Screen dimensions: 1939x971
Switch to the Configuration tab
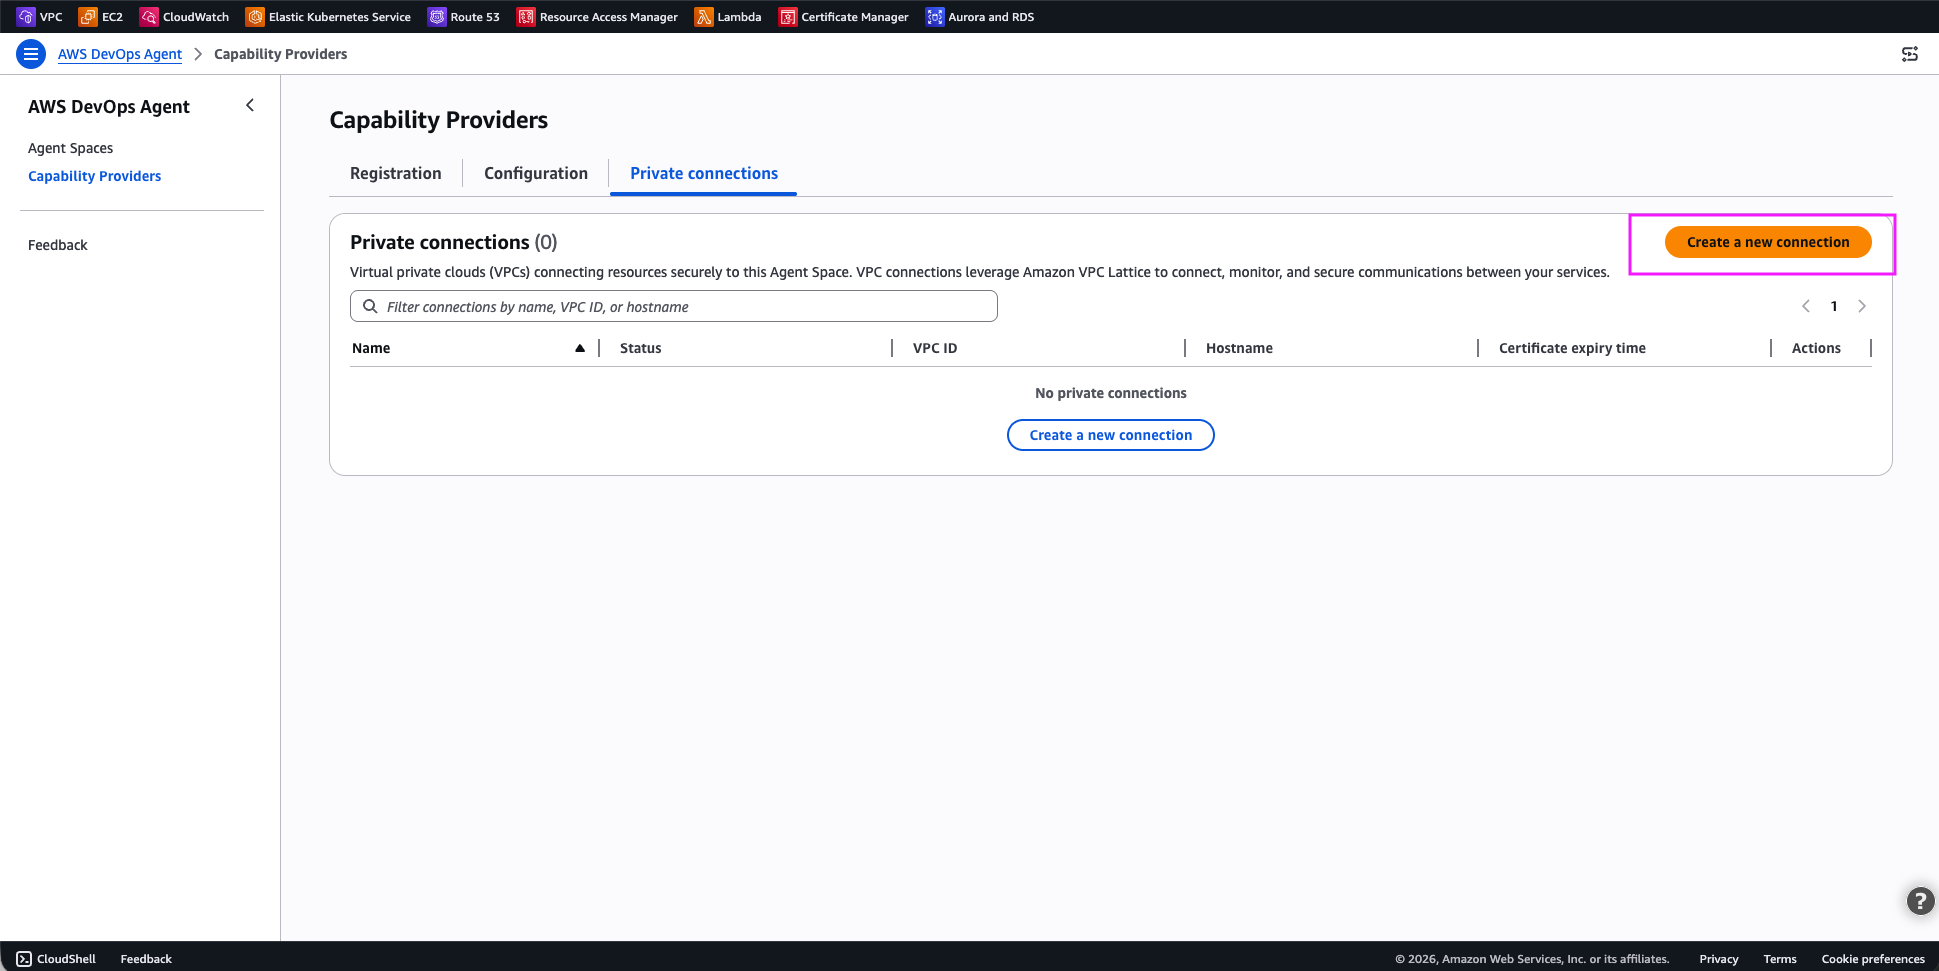536,173
